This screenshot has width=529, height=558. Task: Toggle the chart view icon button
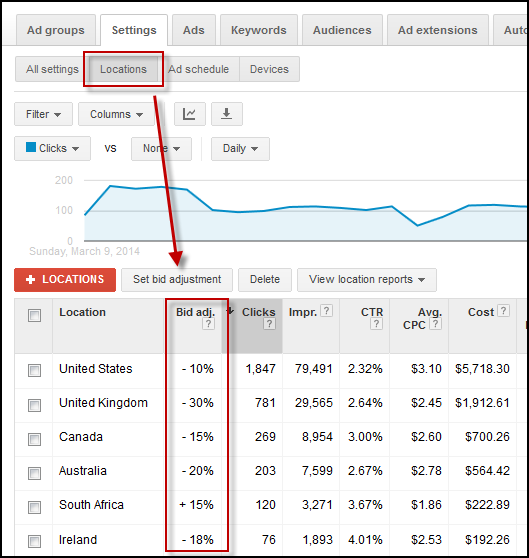tap(189, 114)
